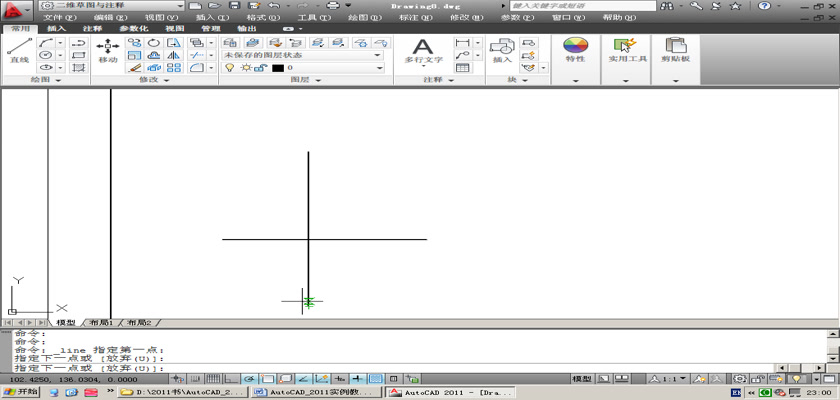Expand the 修改 panel
The height and width of the screenshot is (400, 840).
tap(154, 80)
